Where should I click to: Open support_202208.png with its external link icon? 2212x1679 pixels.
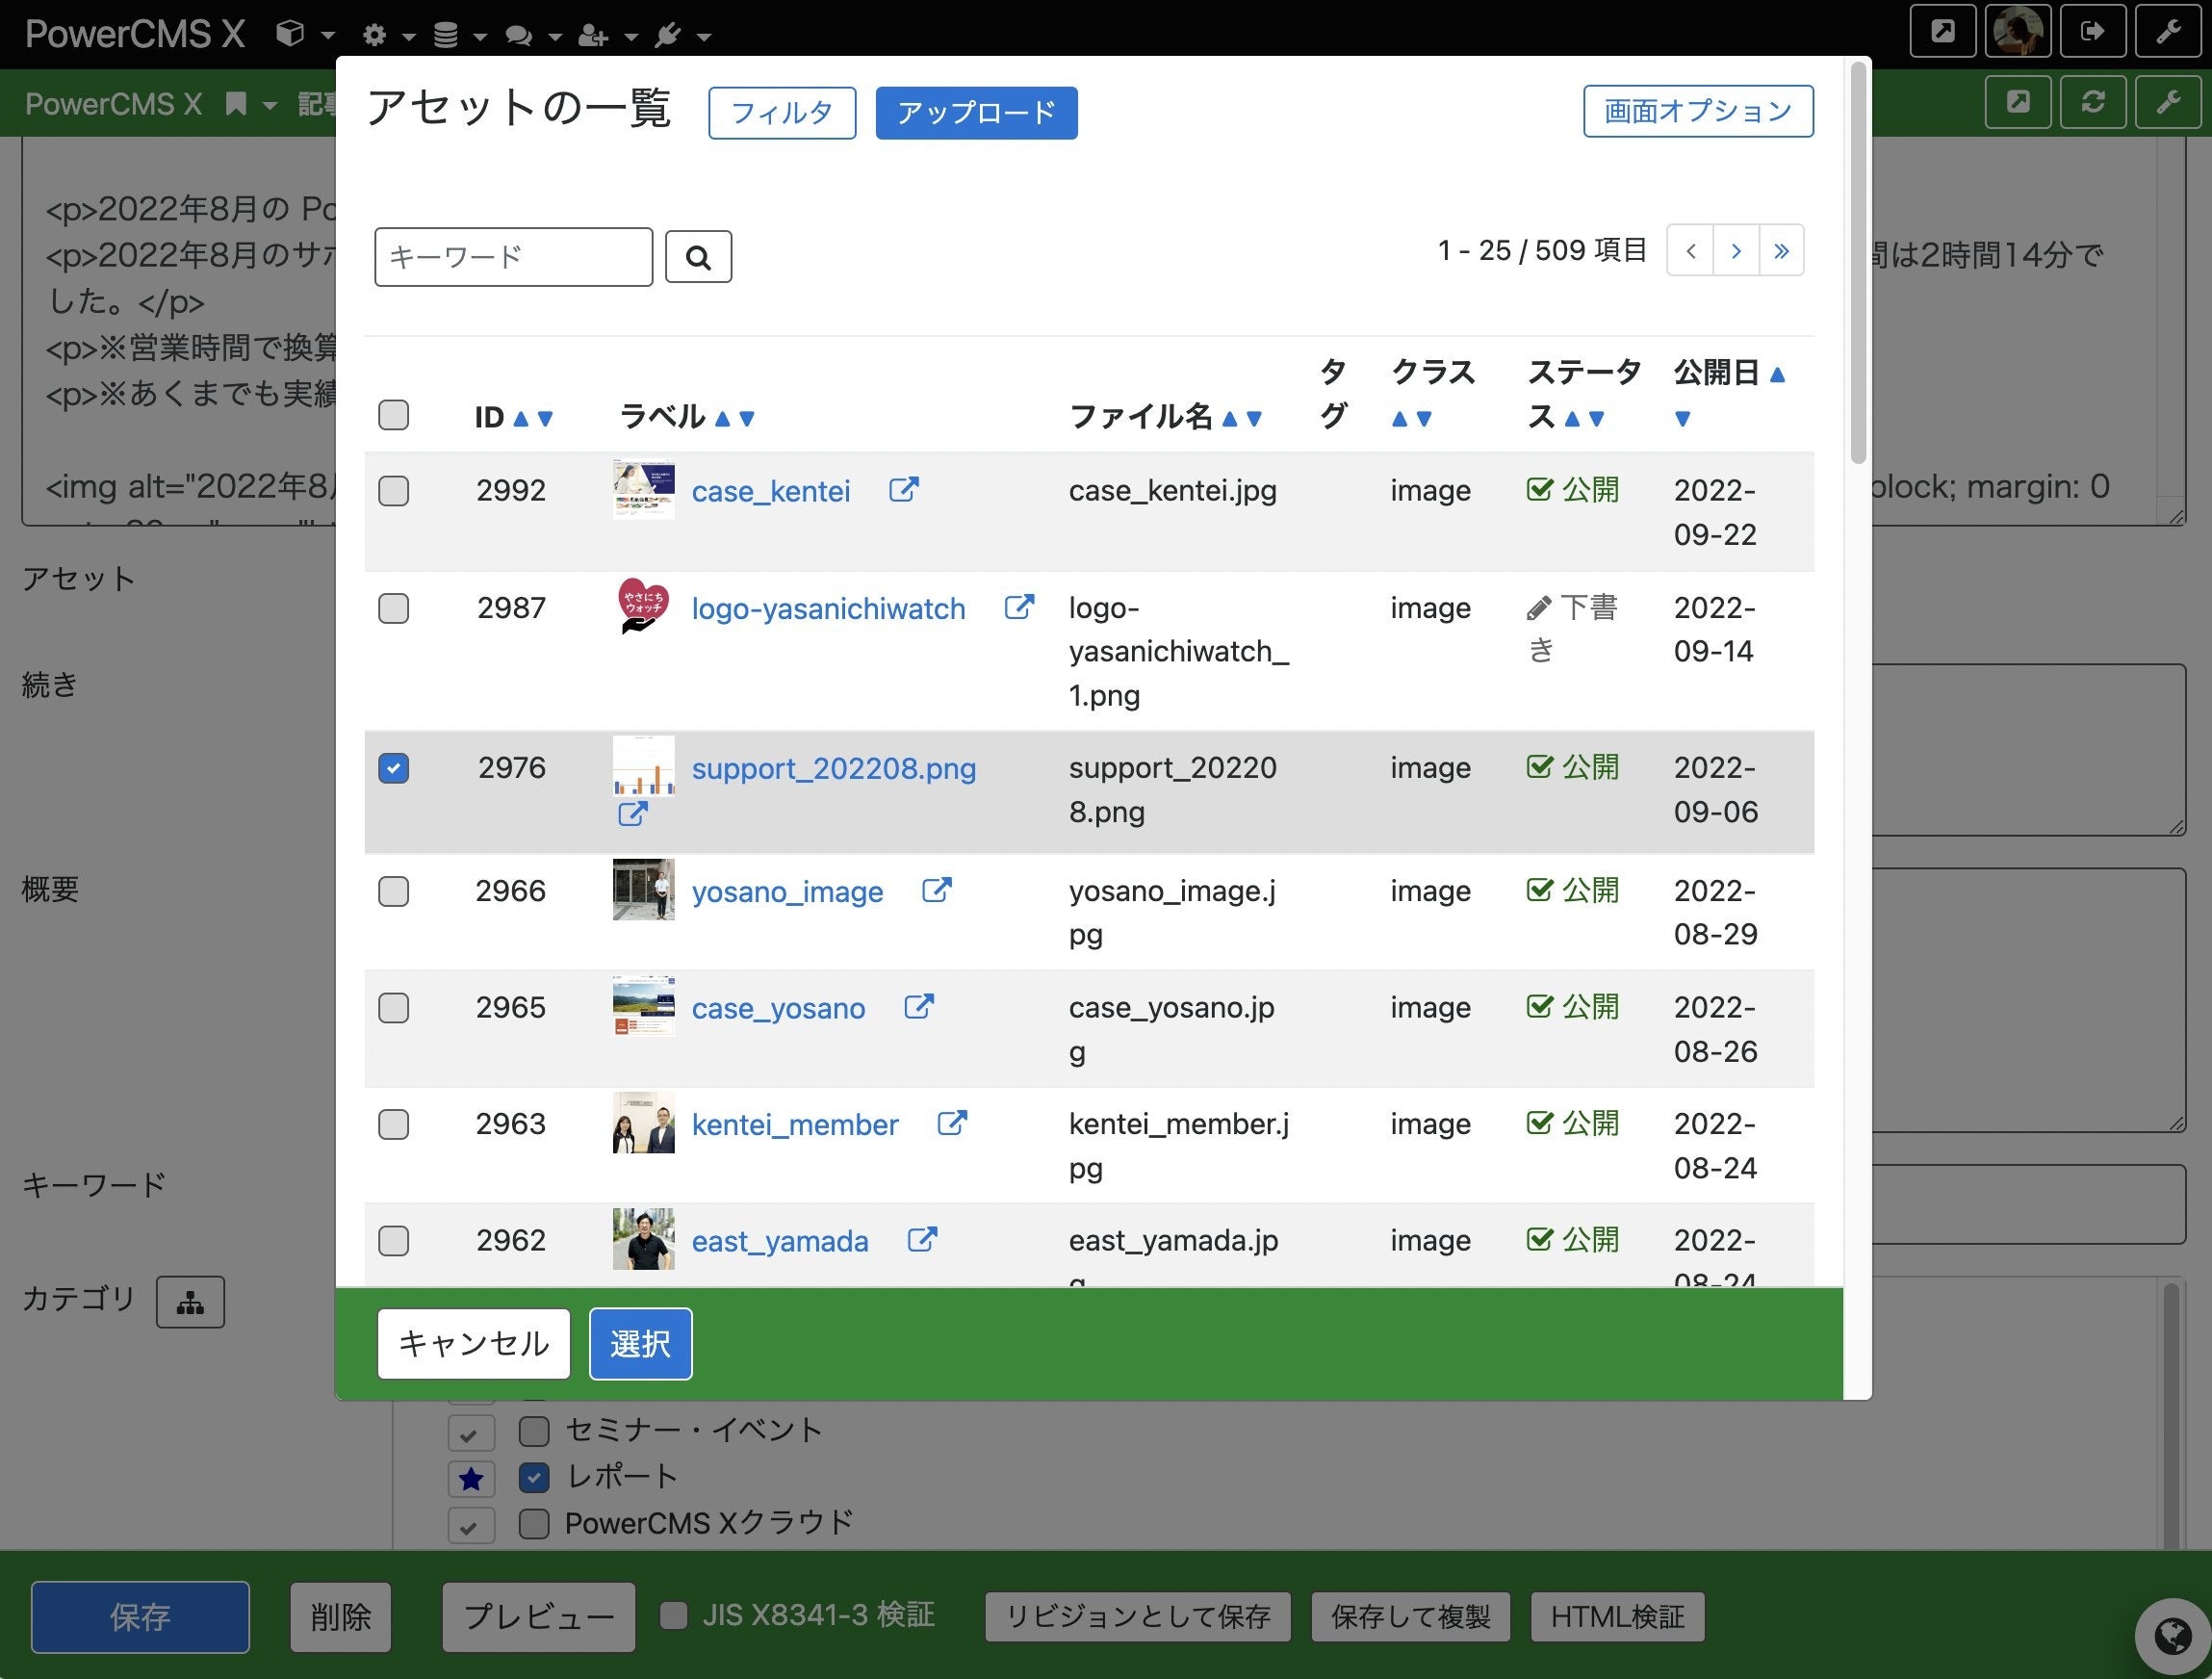[x=631, y=814]
